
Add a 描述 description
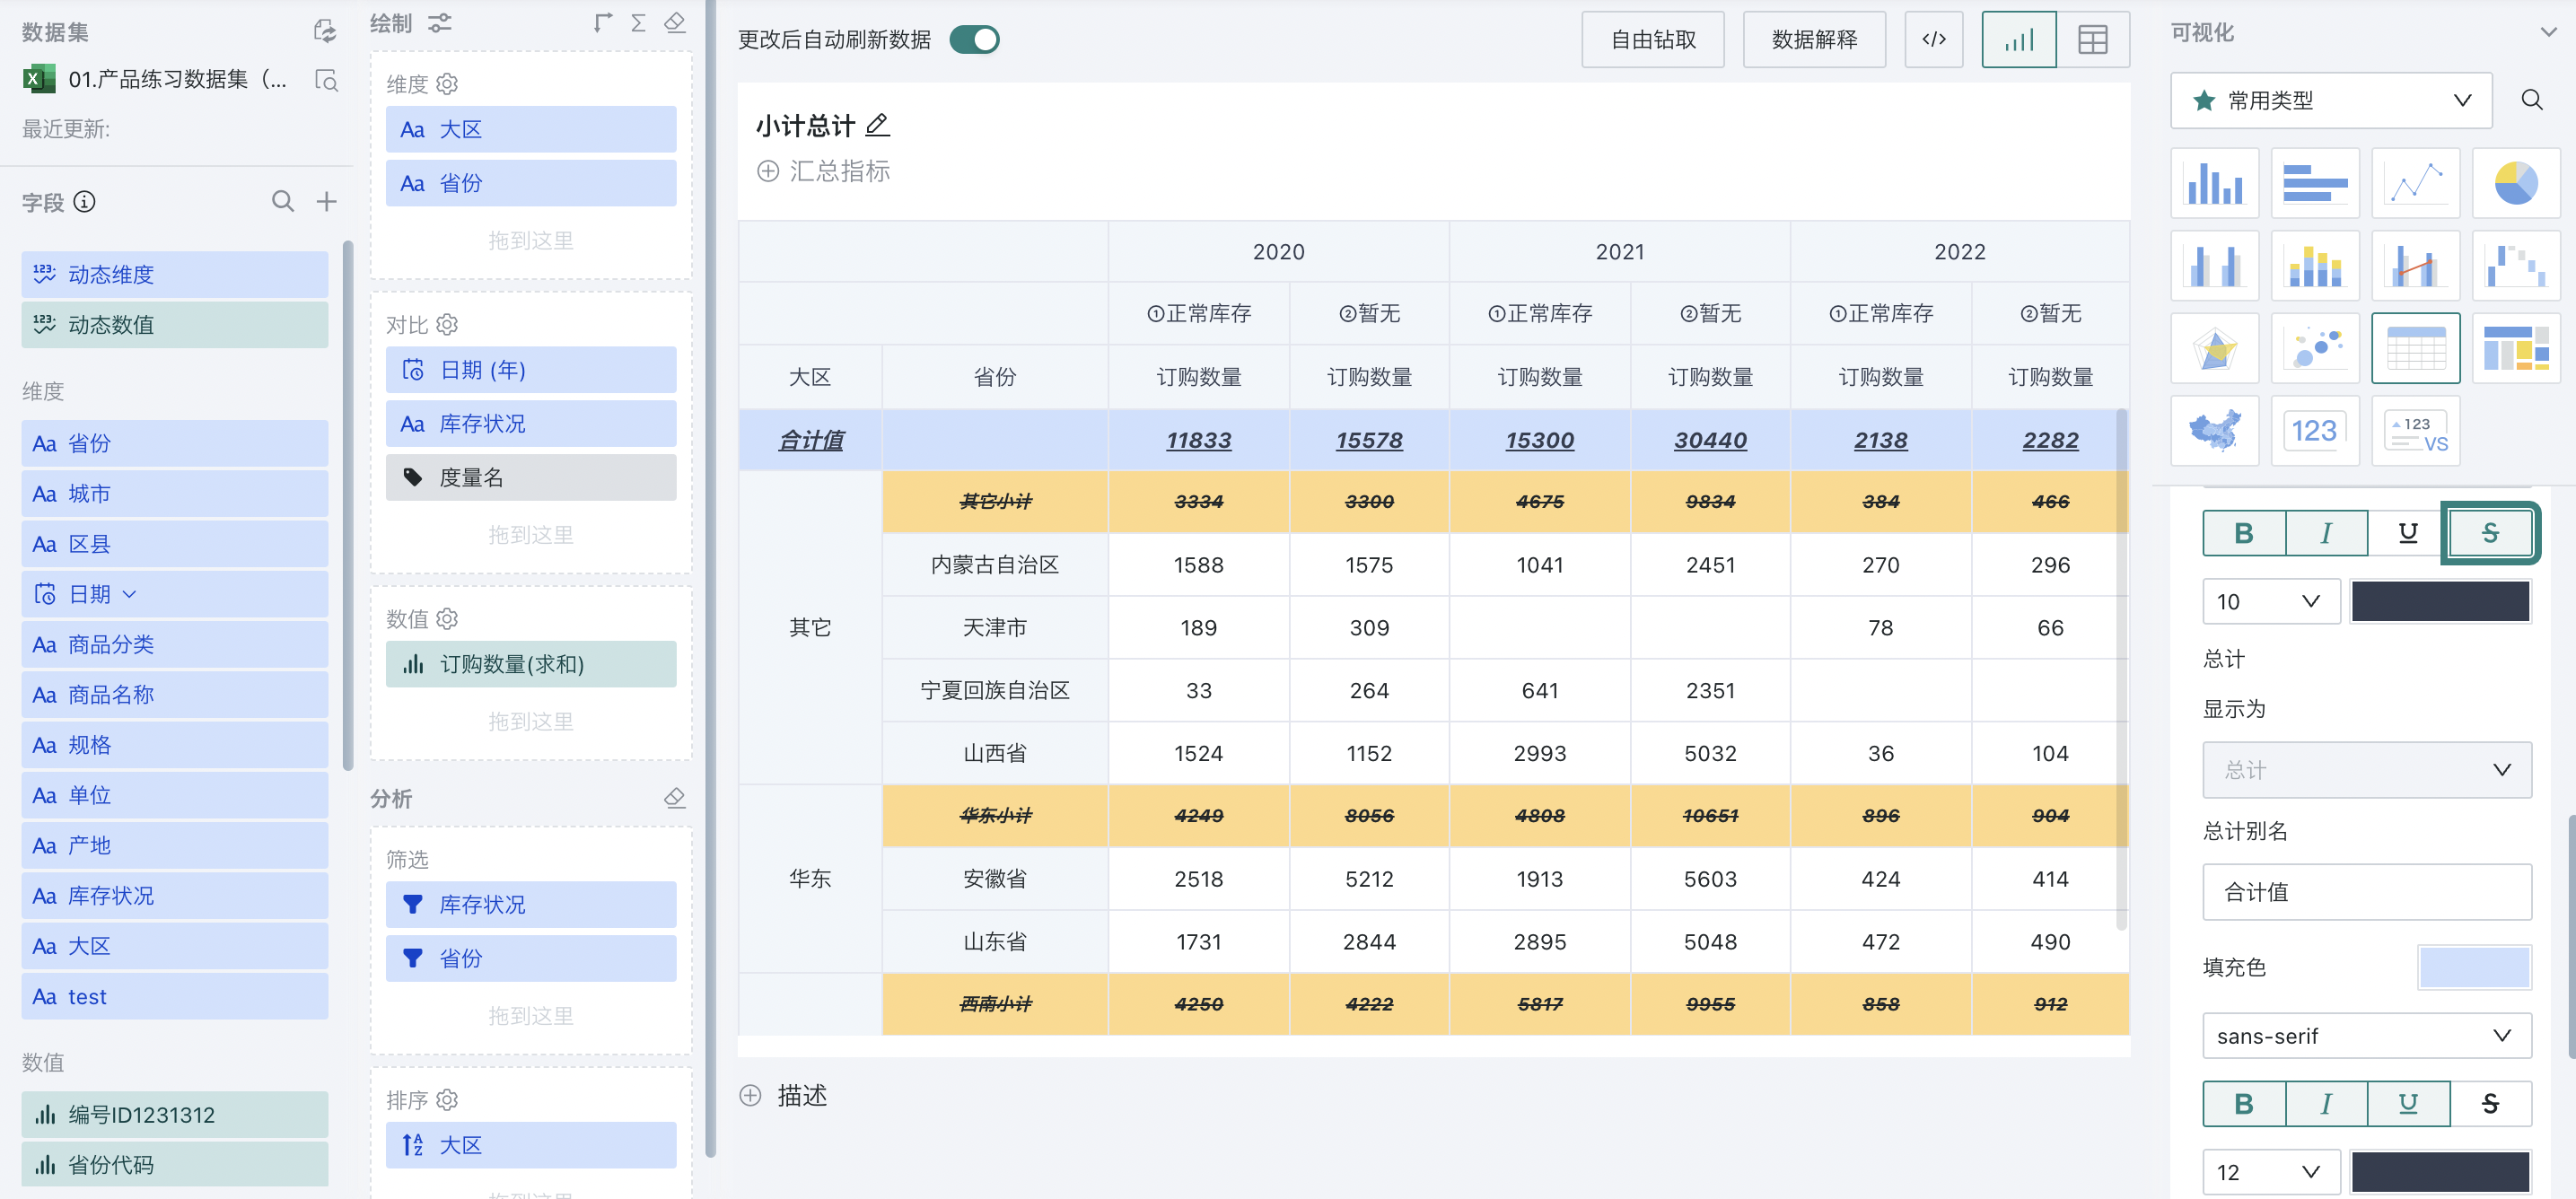pos(783,1095)
